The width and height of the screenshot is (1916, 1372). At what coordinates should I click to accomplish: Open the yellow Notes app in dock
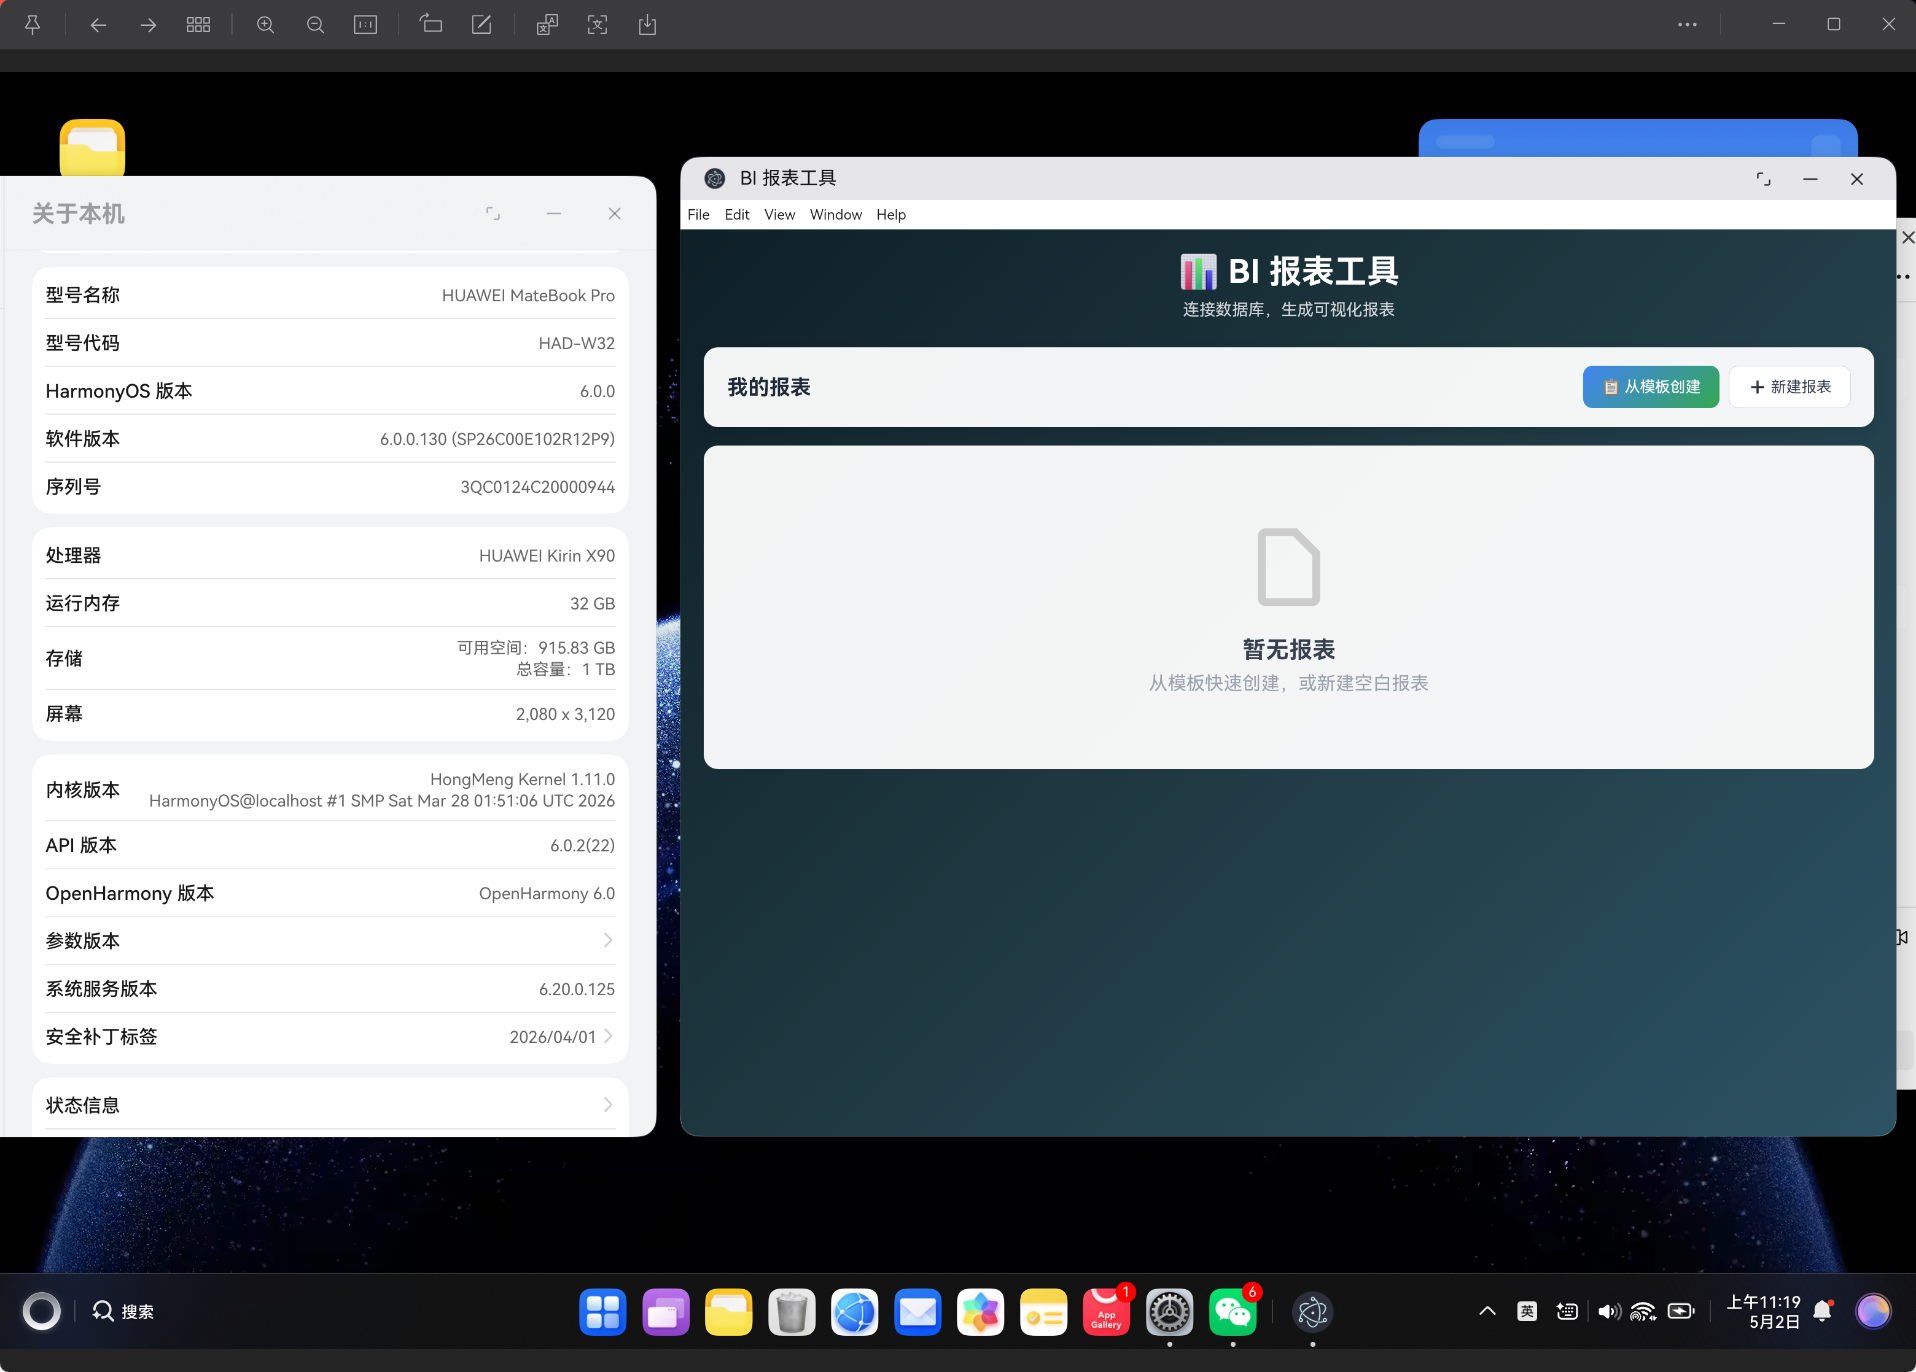coord(1044,1312)
